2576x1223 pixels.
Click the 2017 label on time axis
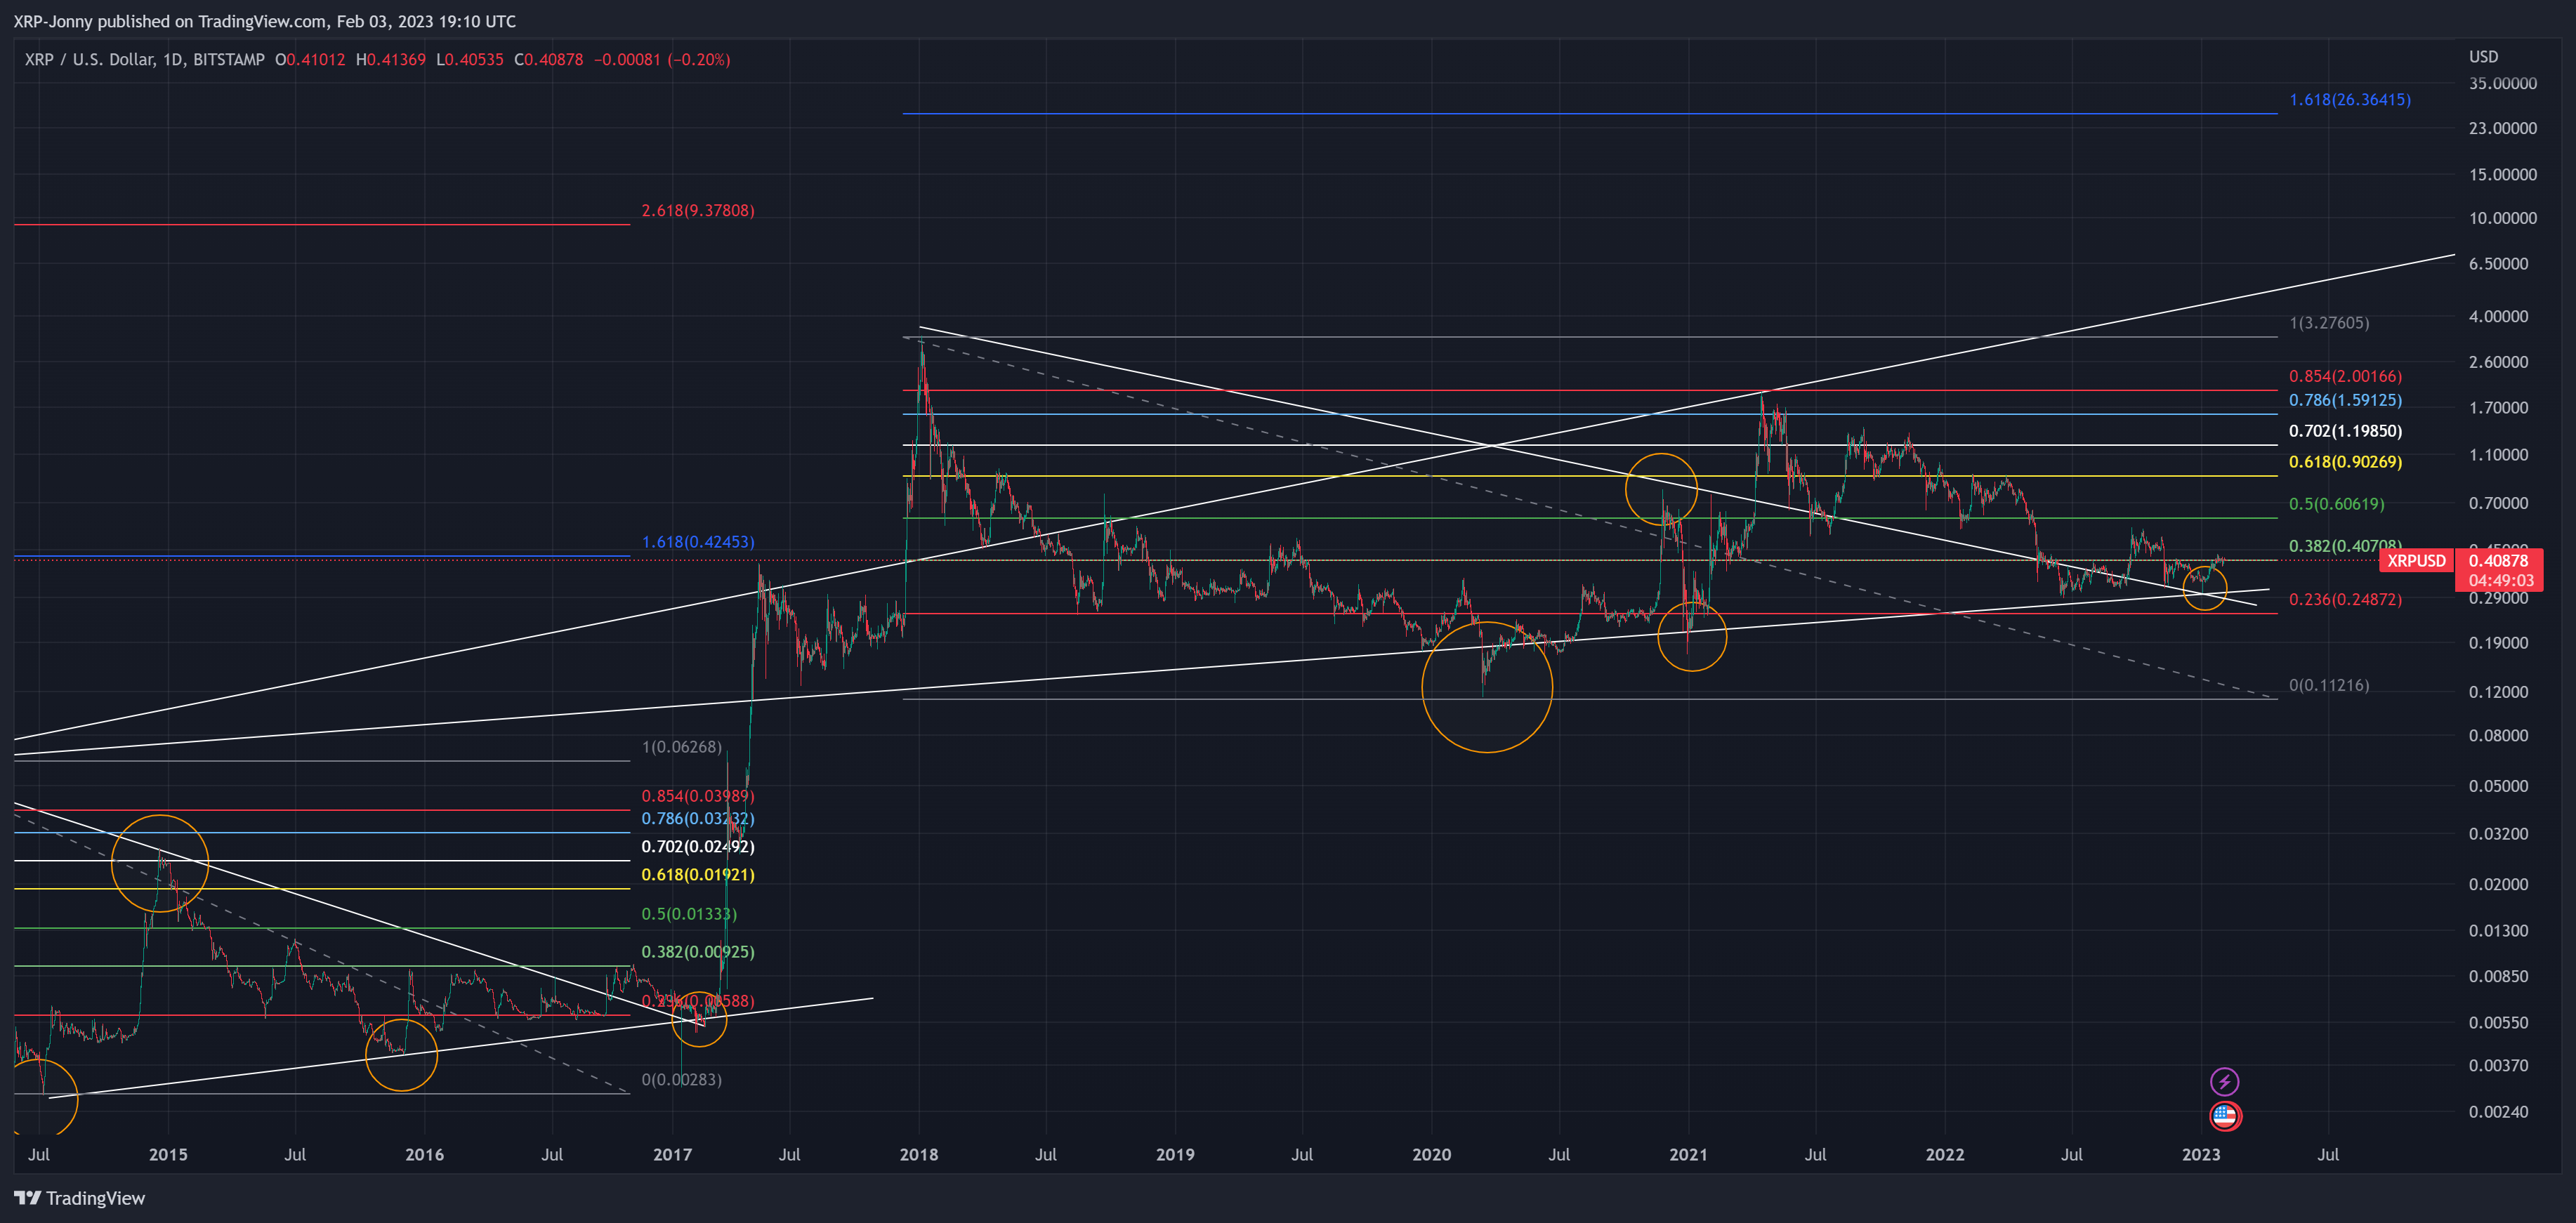[672, 1155]
